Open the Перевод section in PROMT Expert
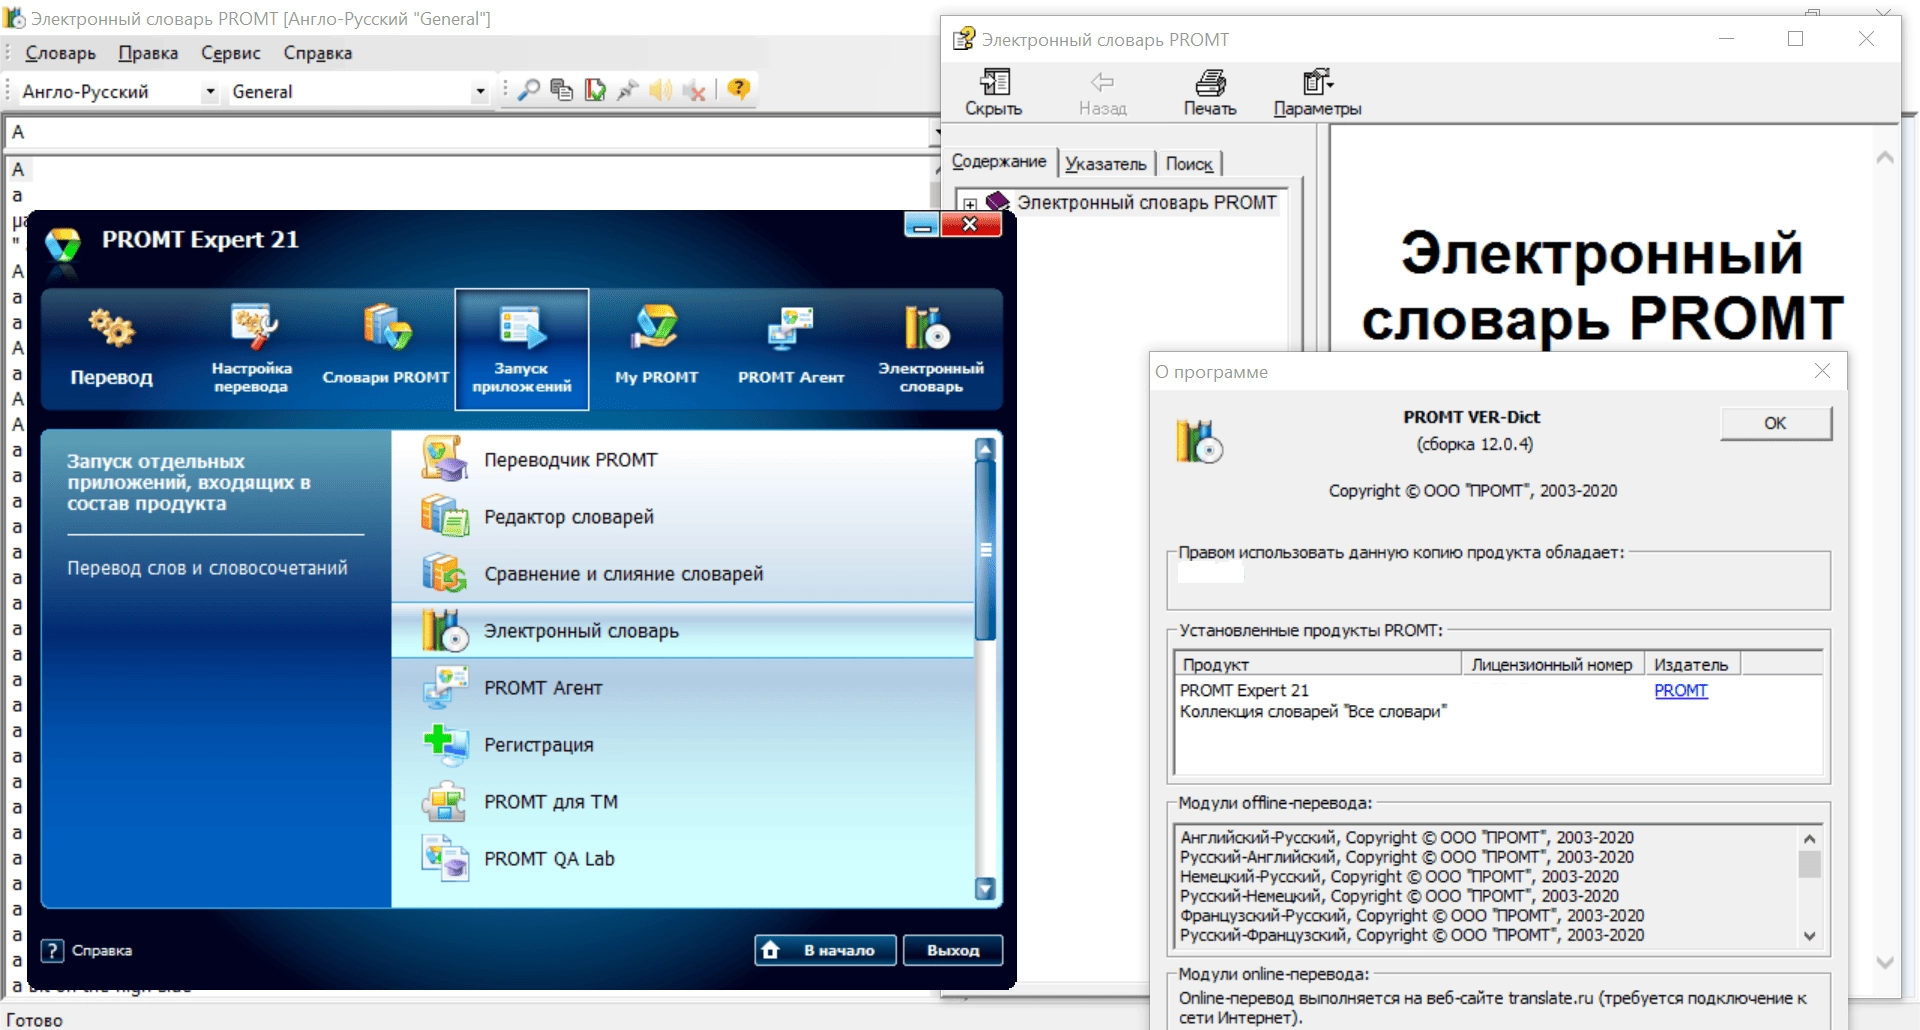Viewport: 1920px width, 1030px height. coord(112,349)
